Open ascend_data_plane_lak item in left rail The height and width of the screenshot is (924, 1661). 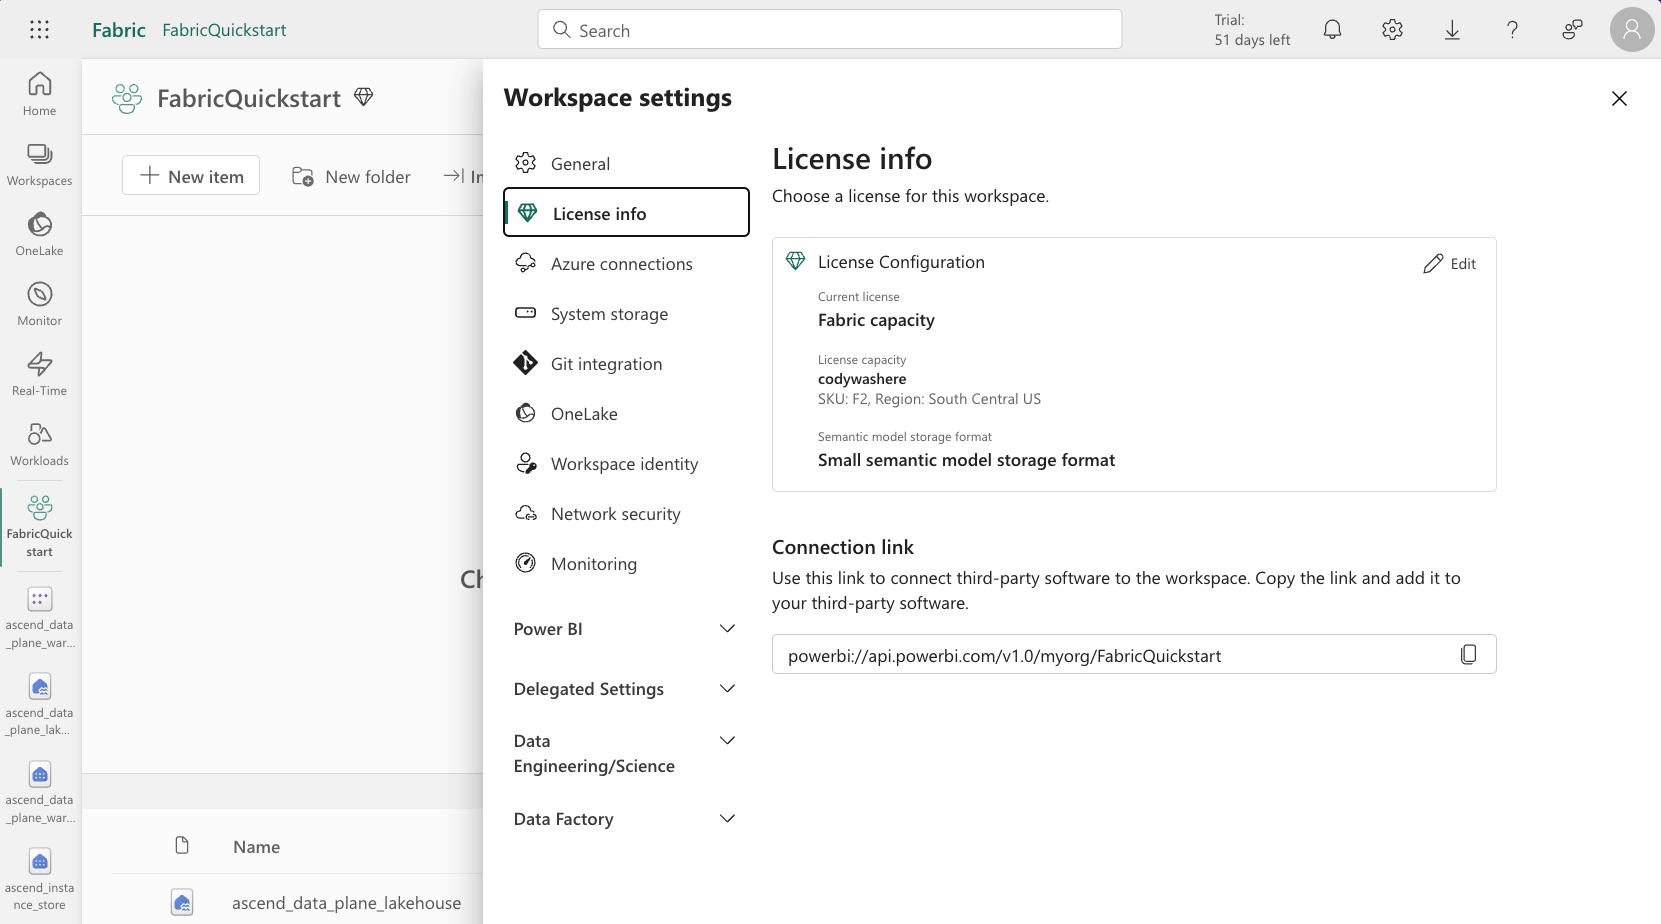[x=40, y=705]
